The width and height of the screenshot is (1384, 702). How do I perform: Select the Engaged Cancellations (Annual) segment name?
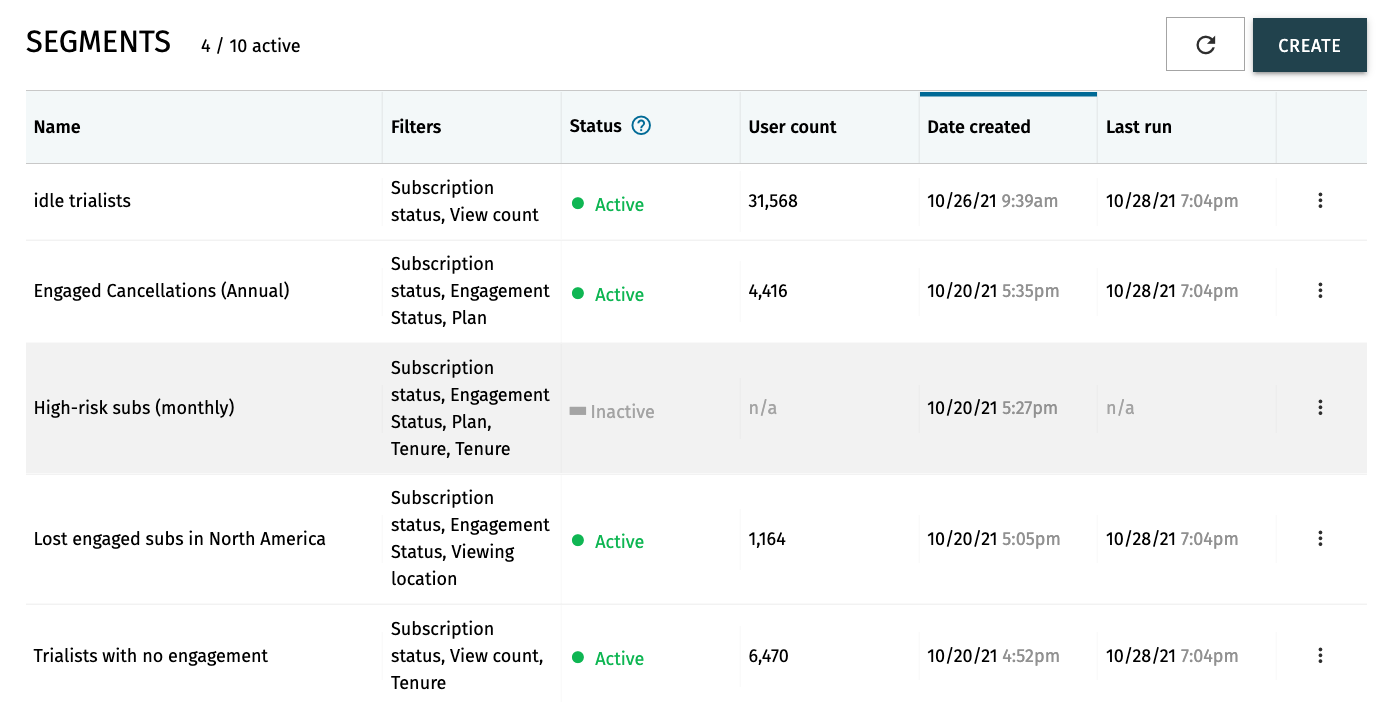pyautogui.click(x=162, y=291)
